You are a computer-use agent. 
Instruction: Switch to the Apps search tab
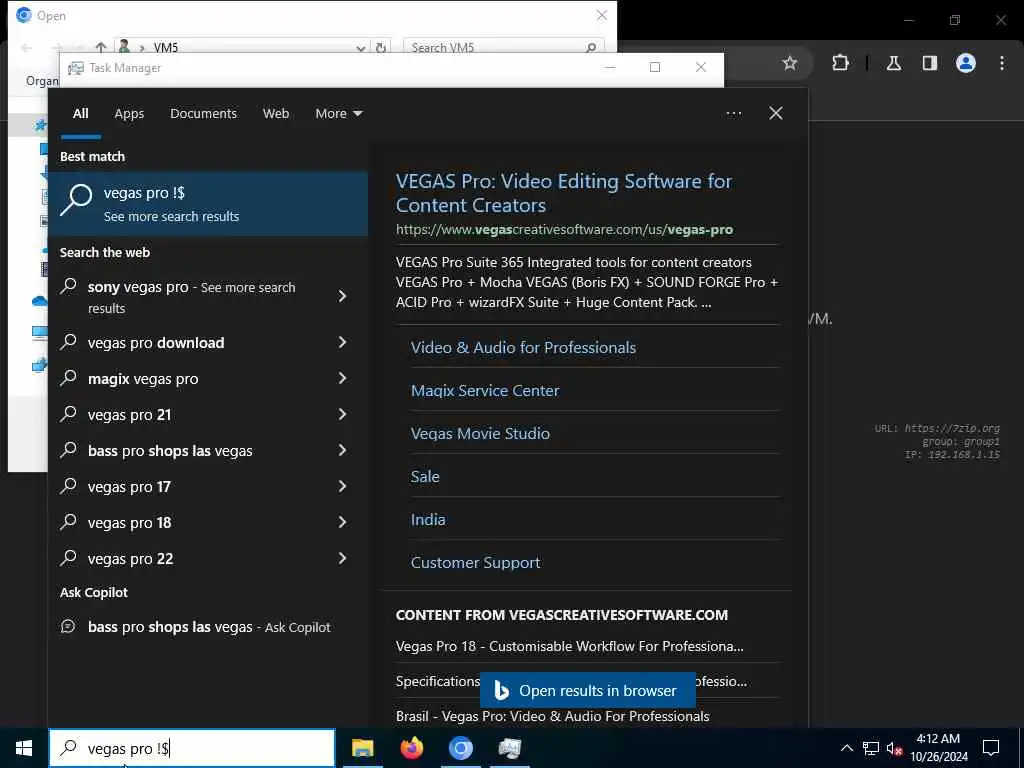point(129,114)
